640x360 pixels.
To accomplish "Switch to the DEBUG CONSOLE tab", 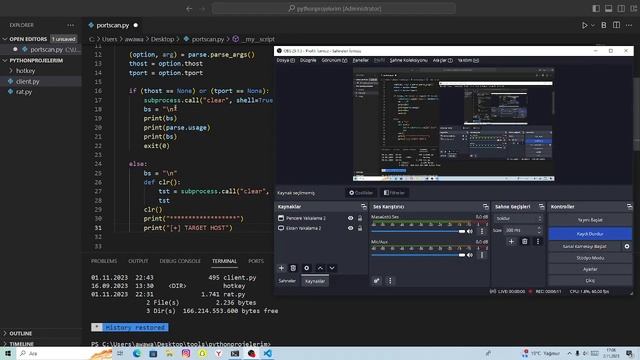I will (180, 261).
